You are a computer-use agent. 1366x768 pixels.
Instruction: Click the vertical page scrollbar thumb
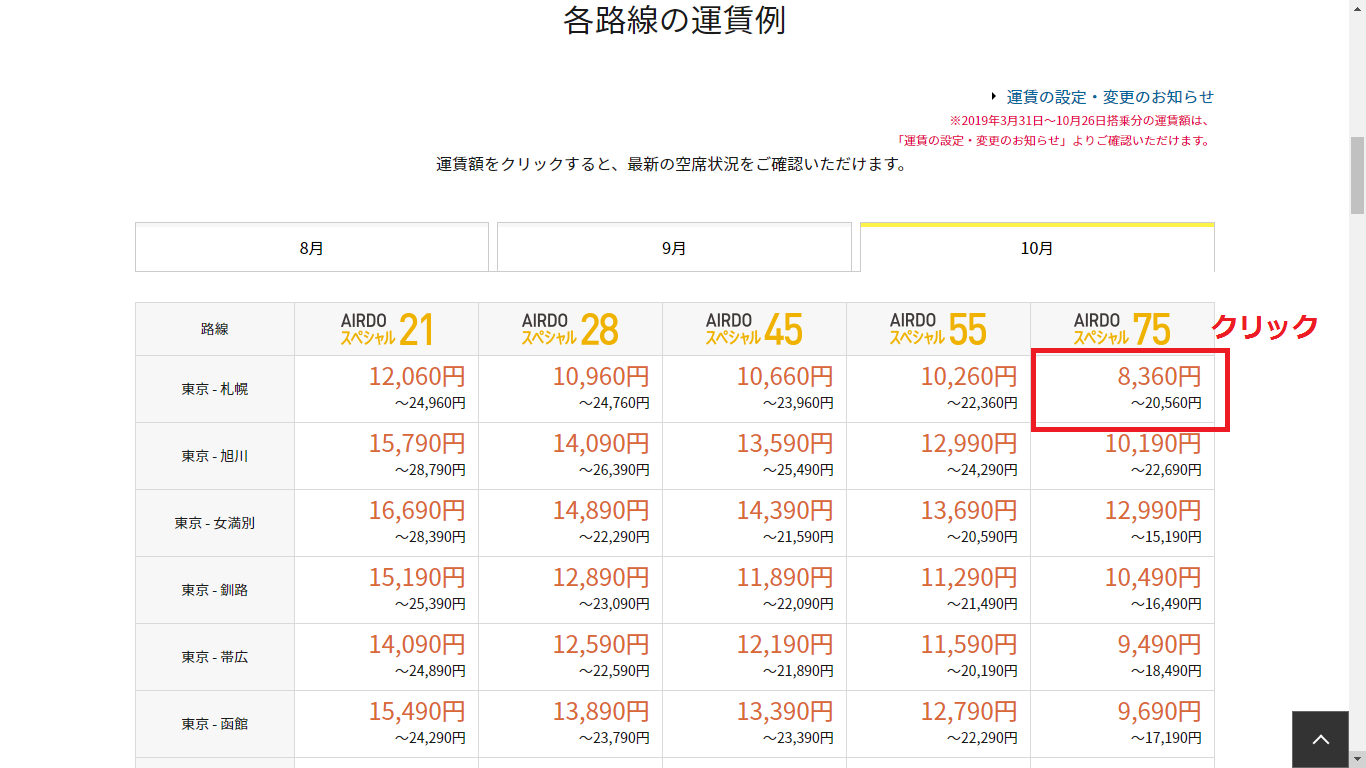pyautogui.click(x=1357, y=175)
